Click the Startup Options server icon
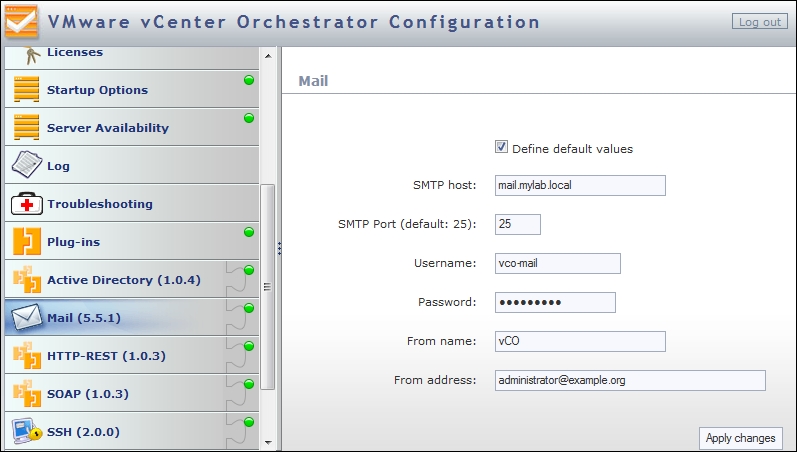 pyautogui.click(x=26, y=89)
